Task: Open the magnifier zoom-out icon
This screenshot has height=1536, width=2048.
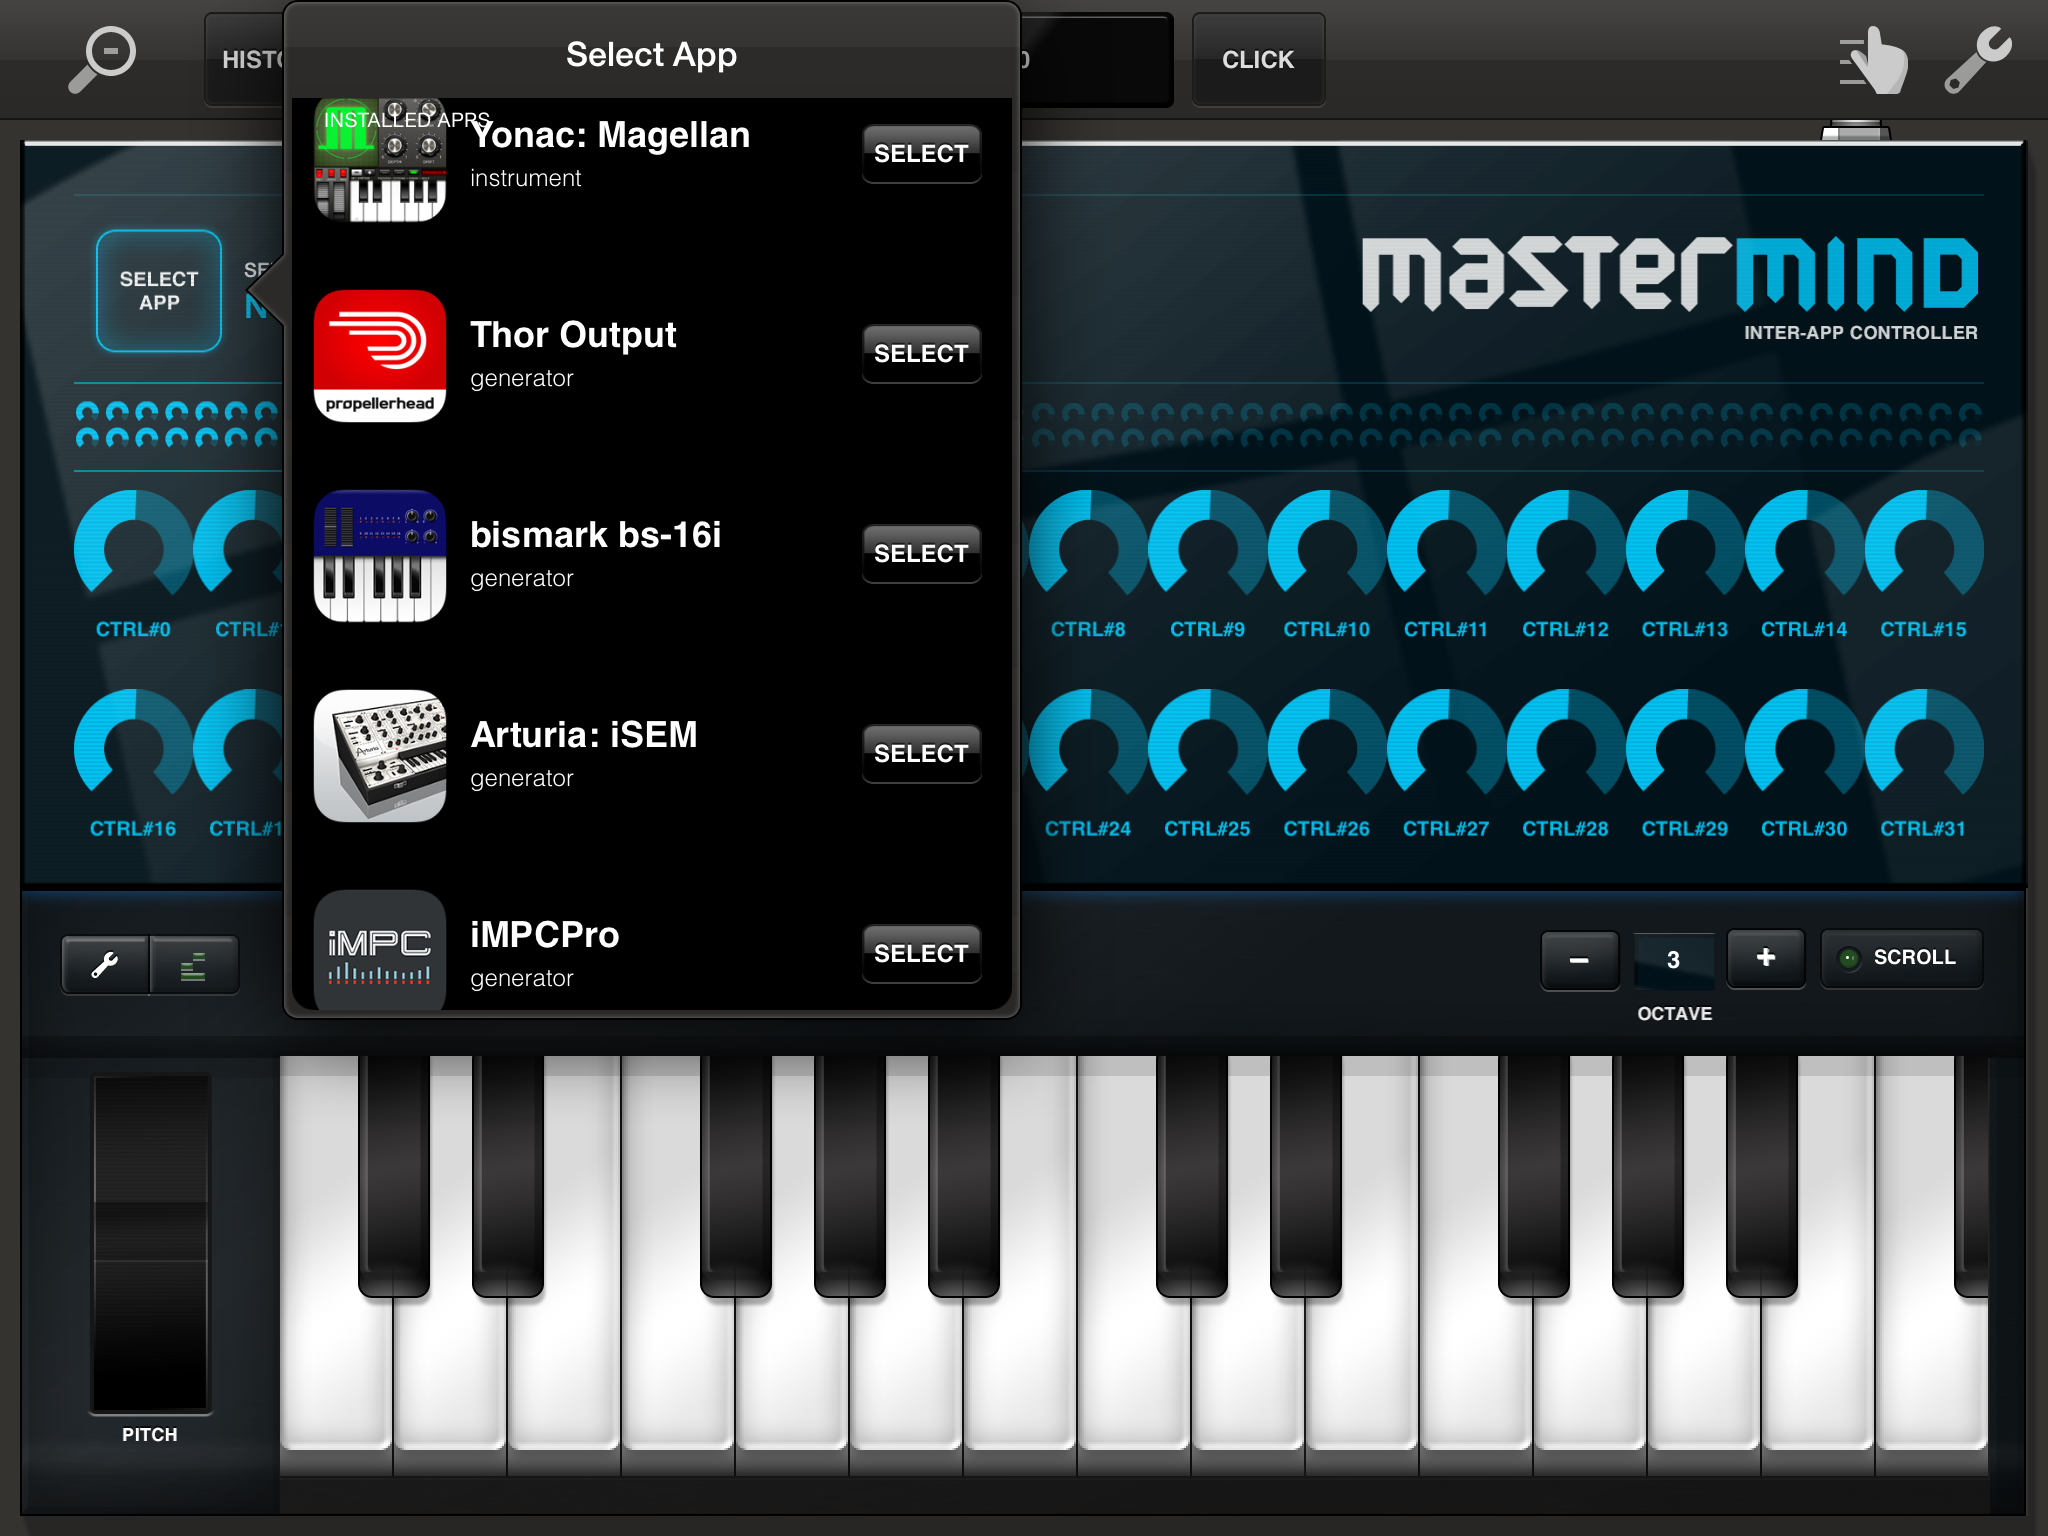Action: [x=102, y=59]
